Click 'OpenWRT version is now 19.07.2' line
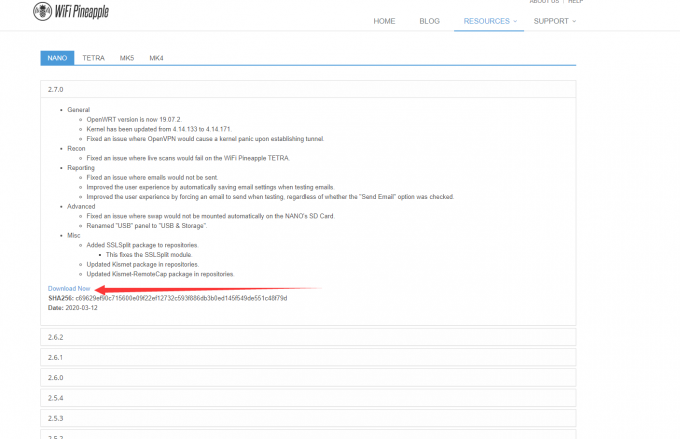Image resolution: width=680 pixels, height=439 pixels. point(134,120)
